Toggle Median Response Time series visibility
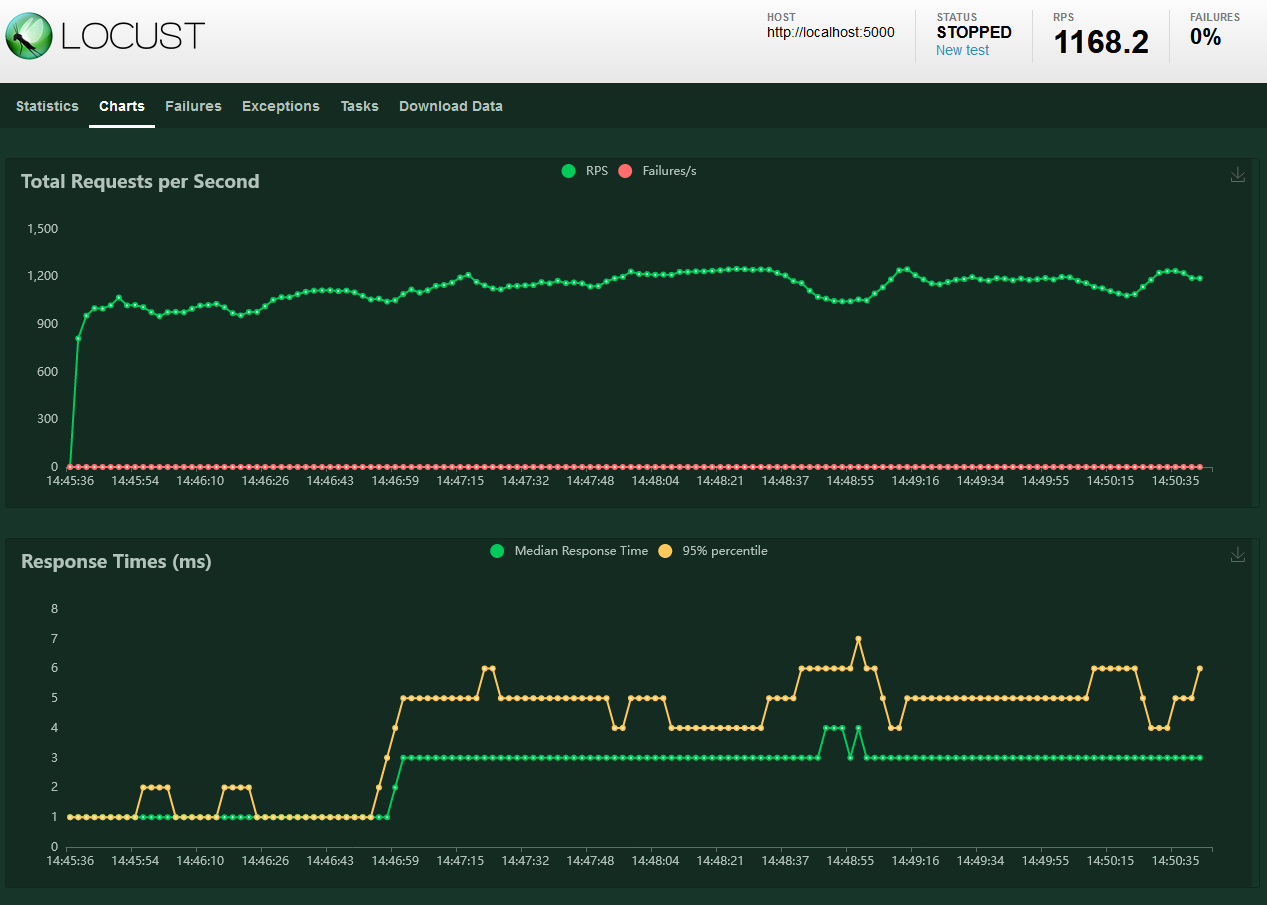This screenshot has width=1267, height=905. click(568, 551)
